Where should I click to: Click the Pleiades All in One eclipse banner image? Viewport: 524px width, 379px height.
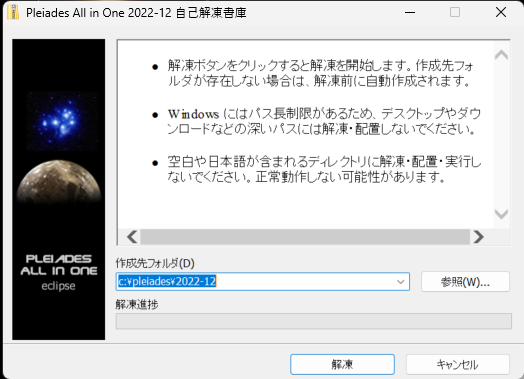point(58,190)
